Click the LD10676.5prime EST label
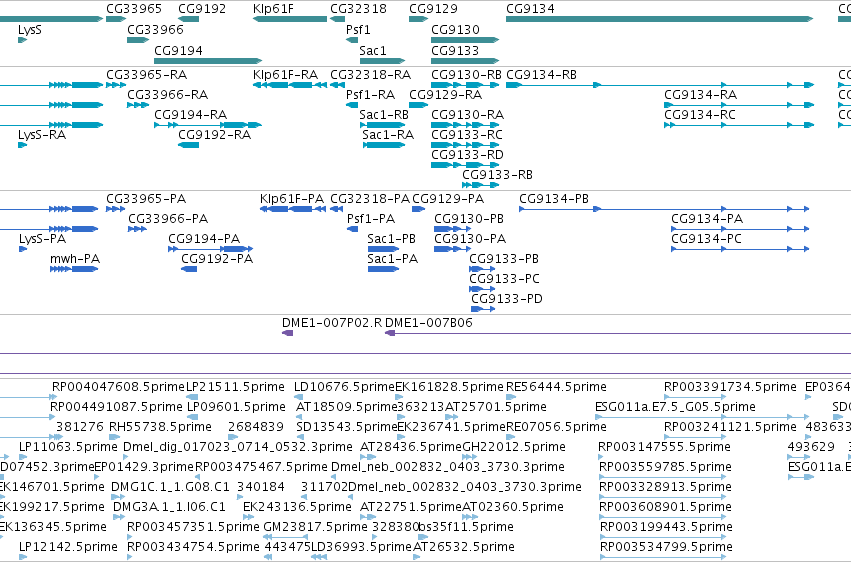This screenshot has height=562, width=851. (344, 387)
